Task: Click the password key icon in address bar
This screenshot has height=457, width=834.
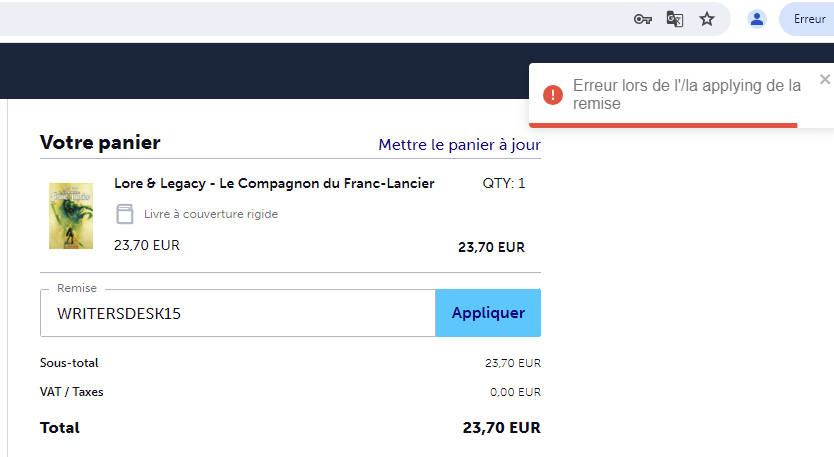Action: point(643,19)
